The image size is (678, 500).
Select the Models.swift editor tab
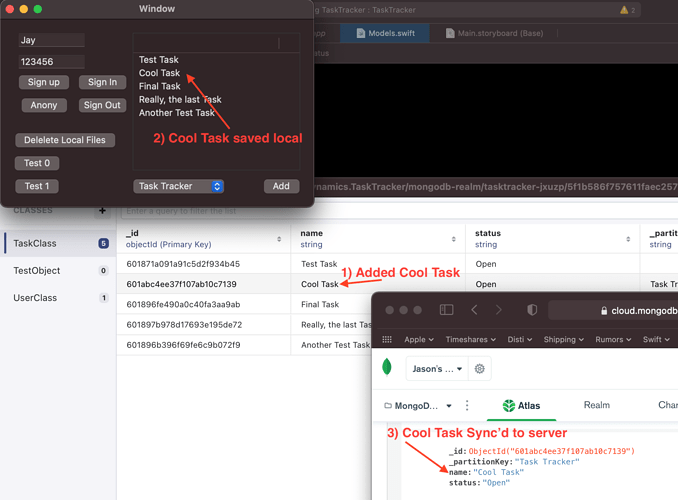386,33
